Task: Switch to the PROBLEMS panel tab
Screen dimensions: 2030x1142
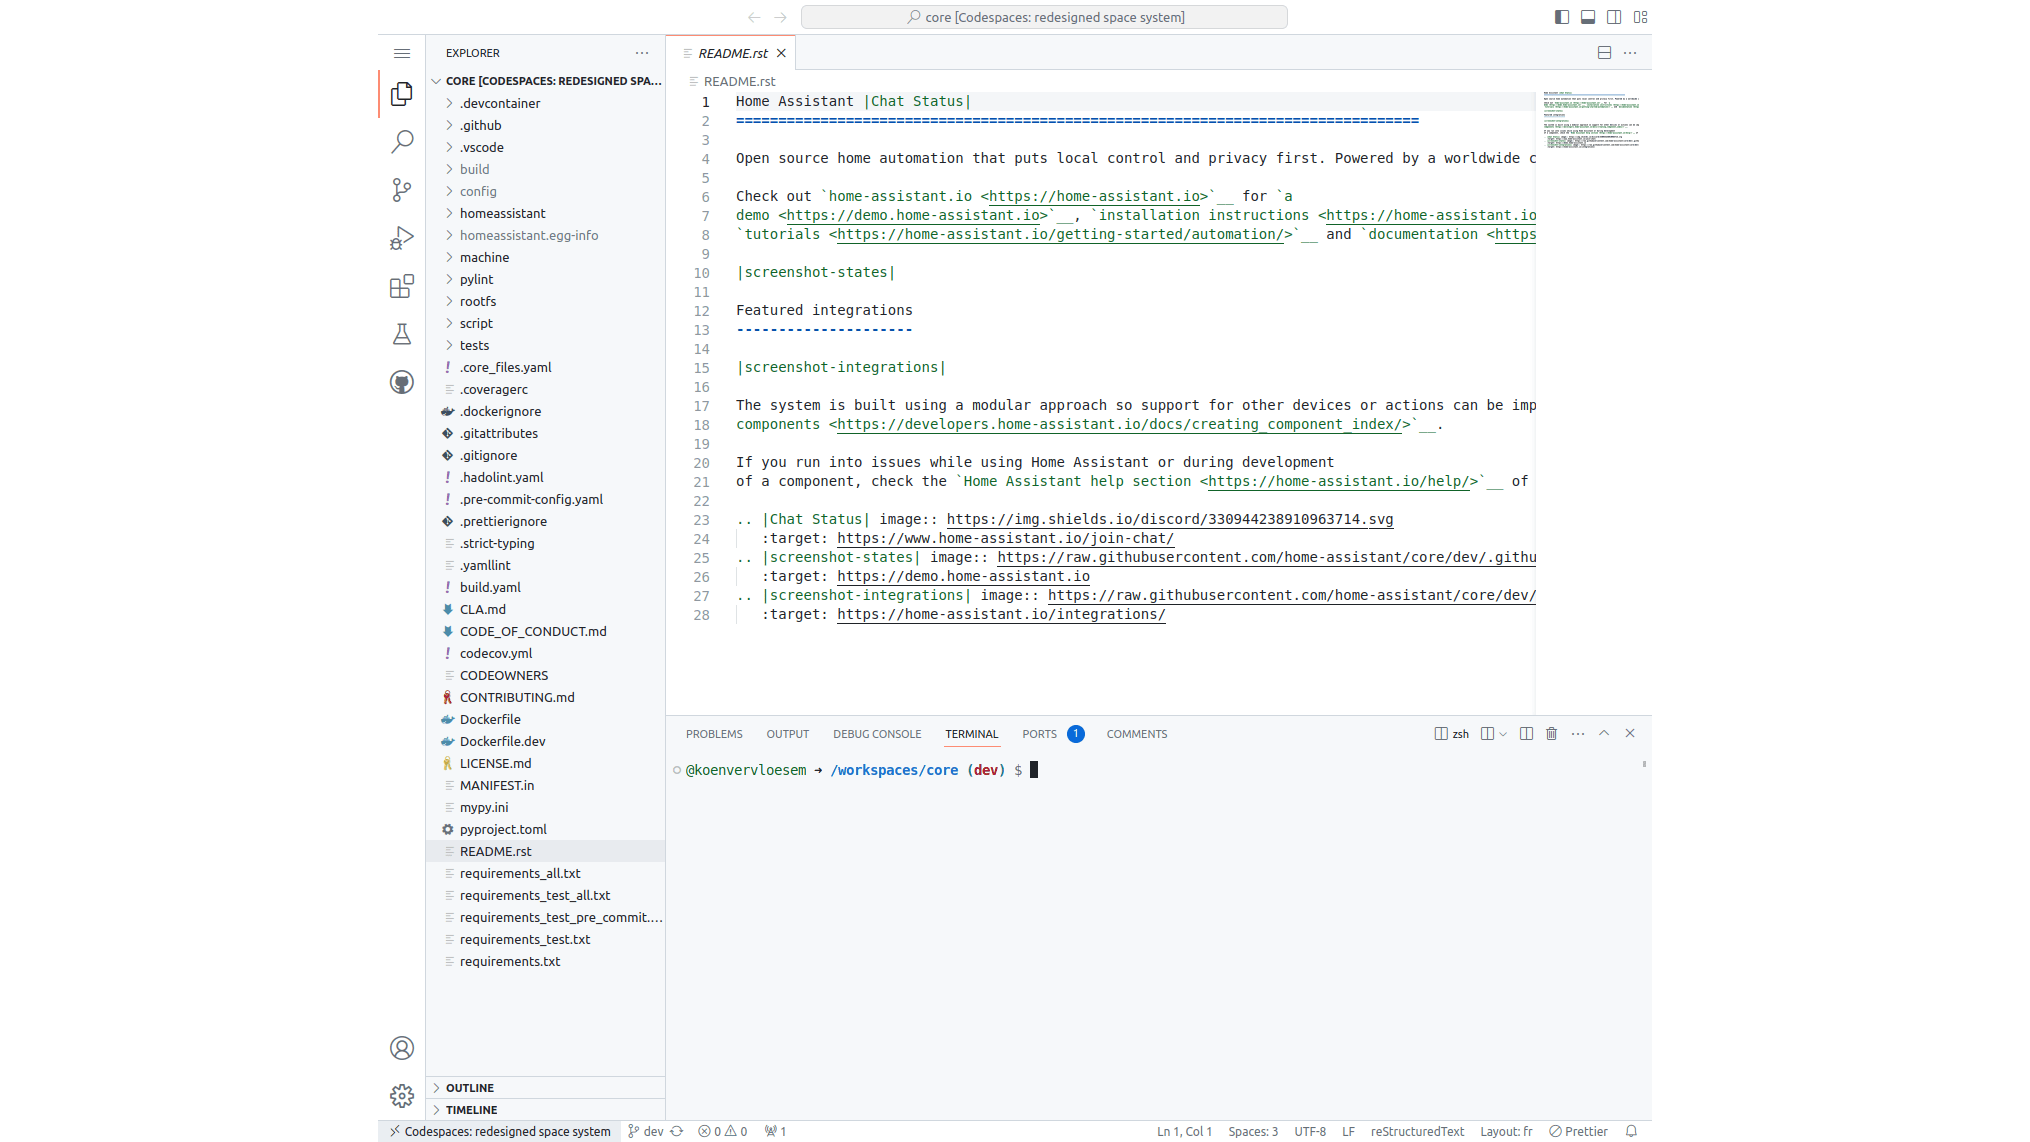Action: point(714,734)
